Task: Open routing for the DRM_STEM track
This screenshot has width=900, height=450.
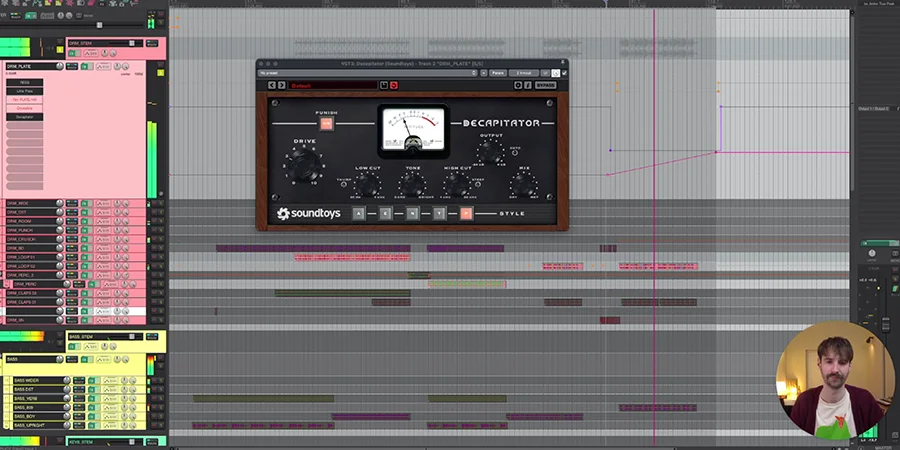Action: point(152,43)
